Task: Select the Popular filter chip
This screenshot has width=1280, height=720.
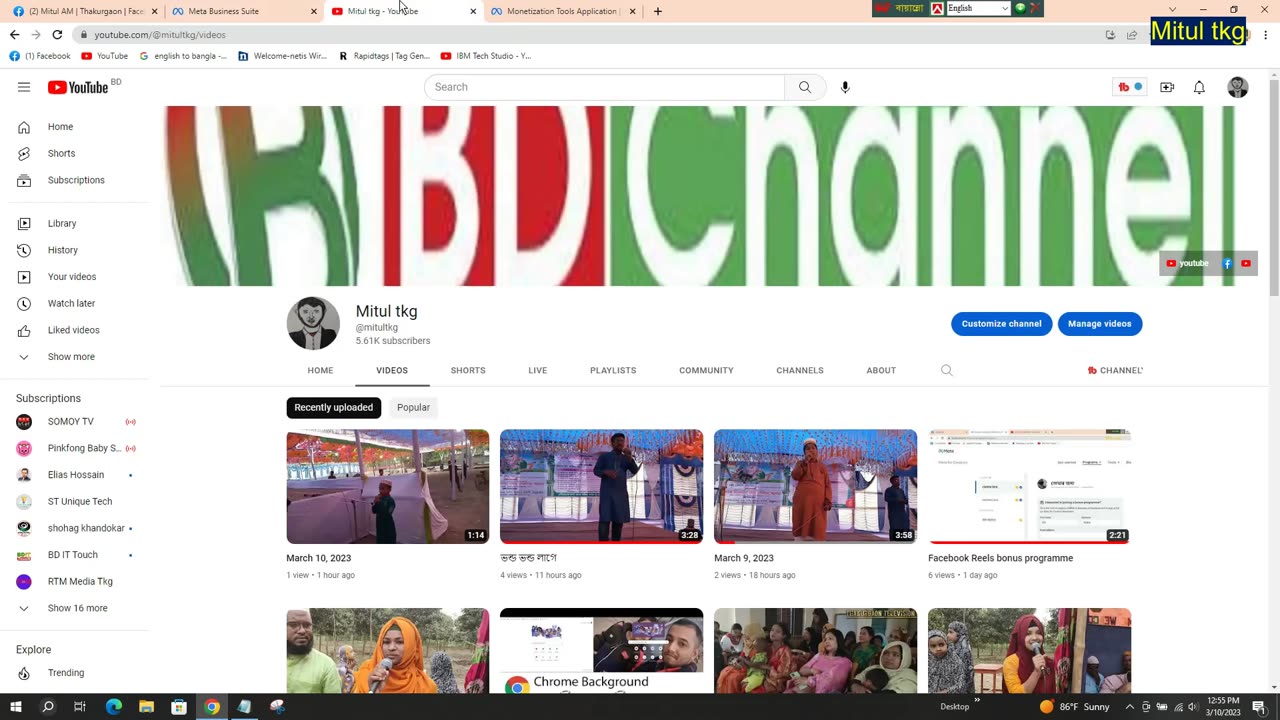Action: [x=413, y=407]
